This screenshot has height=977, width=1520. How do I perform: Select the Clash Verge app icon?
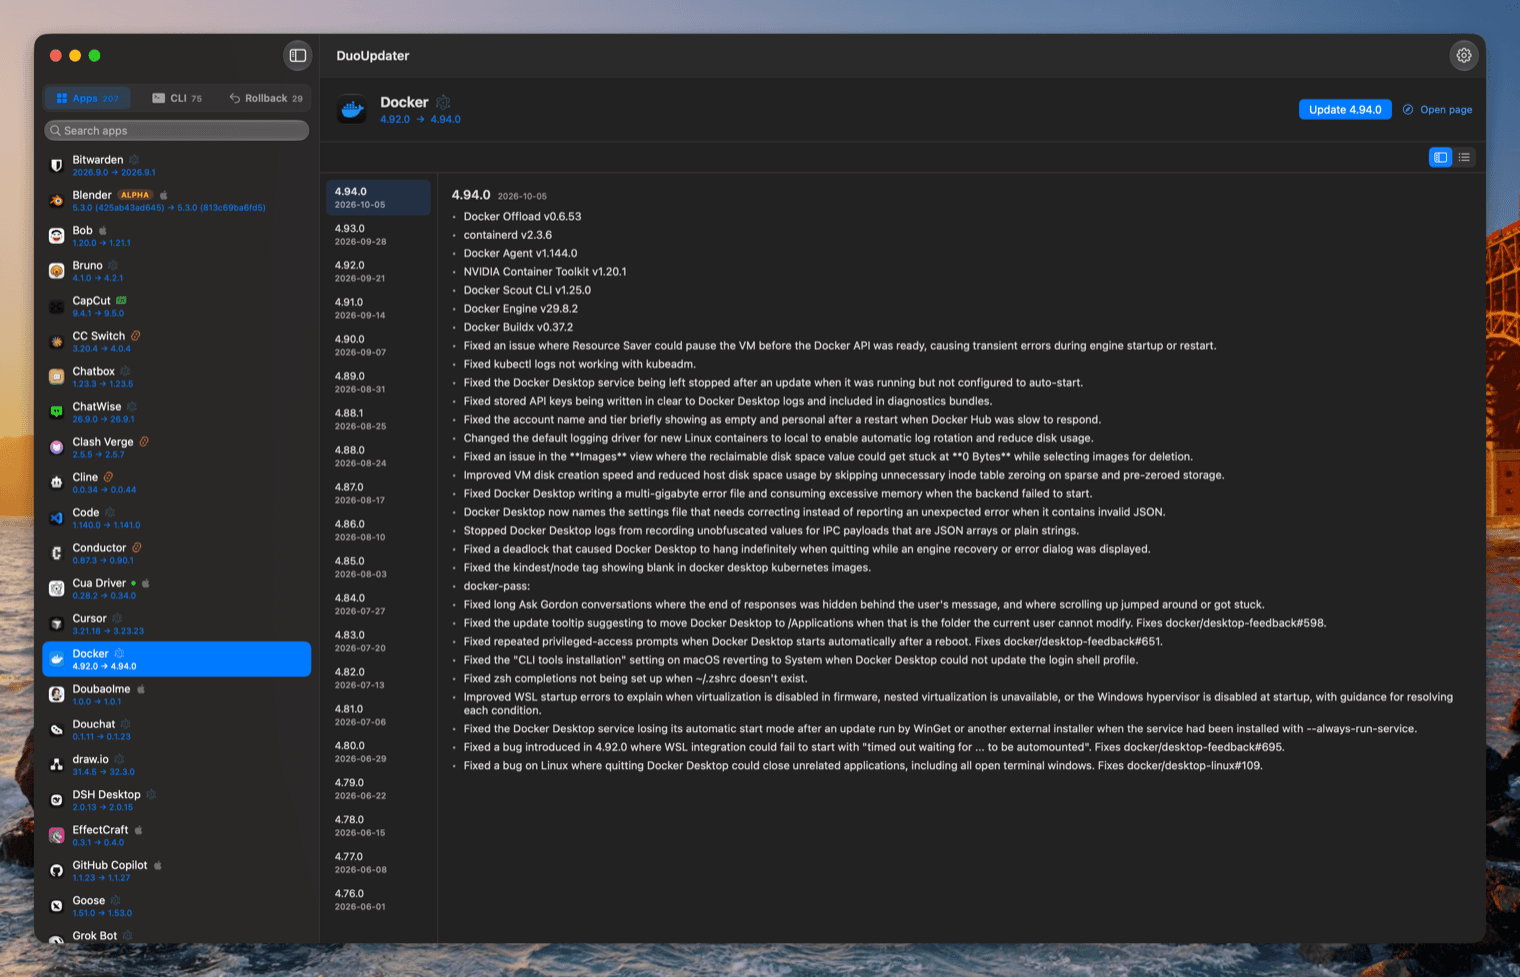coord(57,447)
